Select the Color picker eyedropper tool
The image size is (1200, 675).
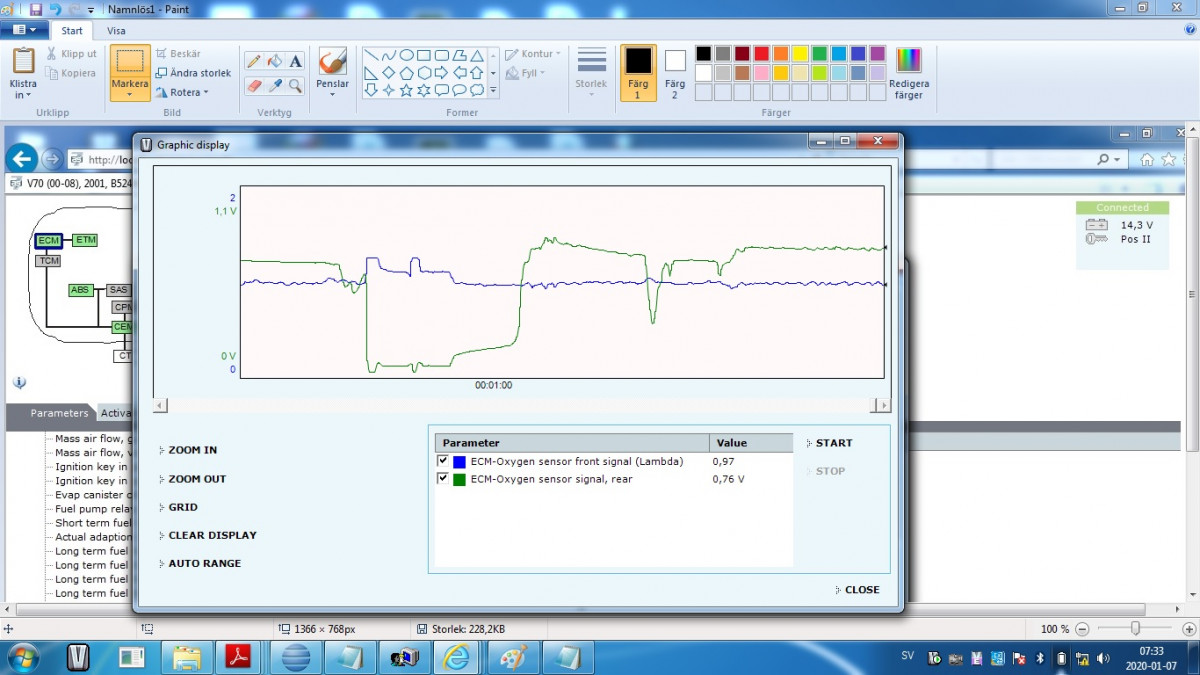(x=275, y=86)
